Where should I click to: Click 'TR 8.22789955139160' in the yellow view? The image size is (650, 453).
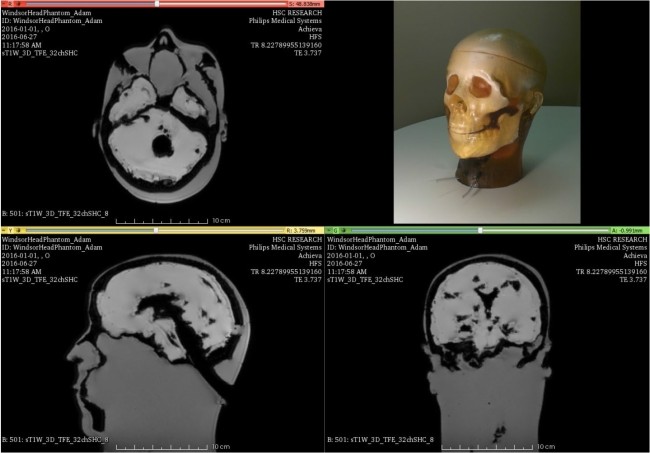tap(286, 271)
